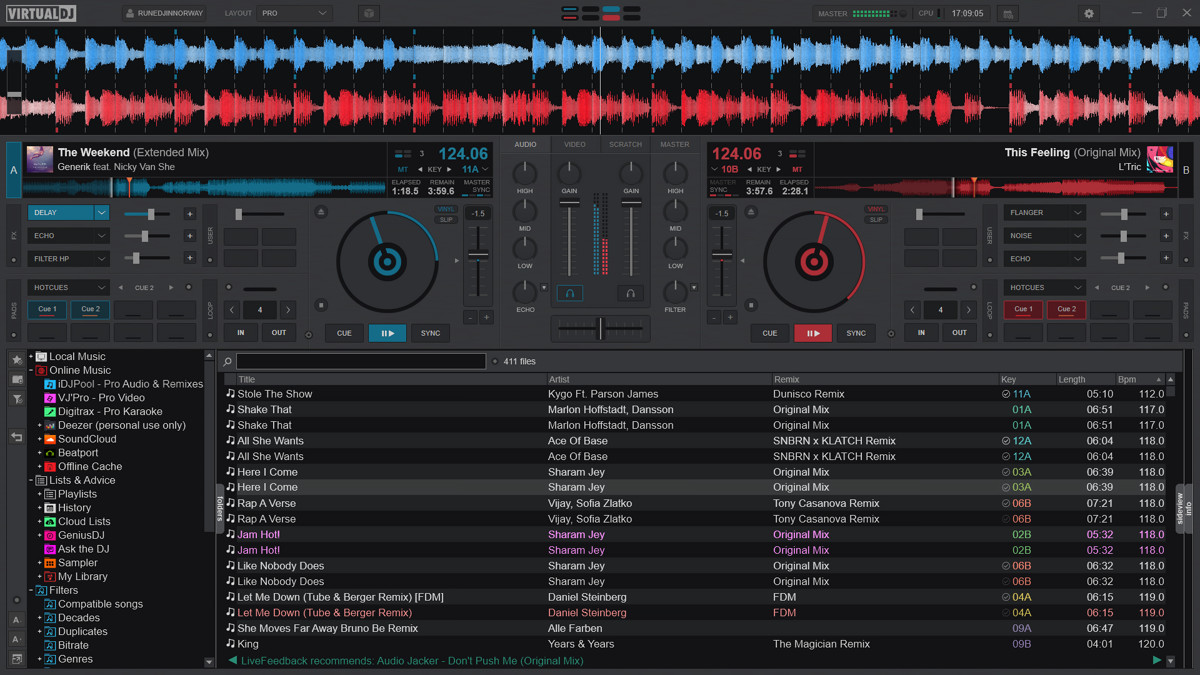Click the SoundCloud icon in the browser tree
The width and height of the screenshot is (1200, 675).
(x=50, y=439)
